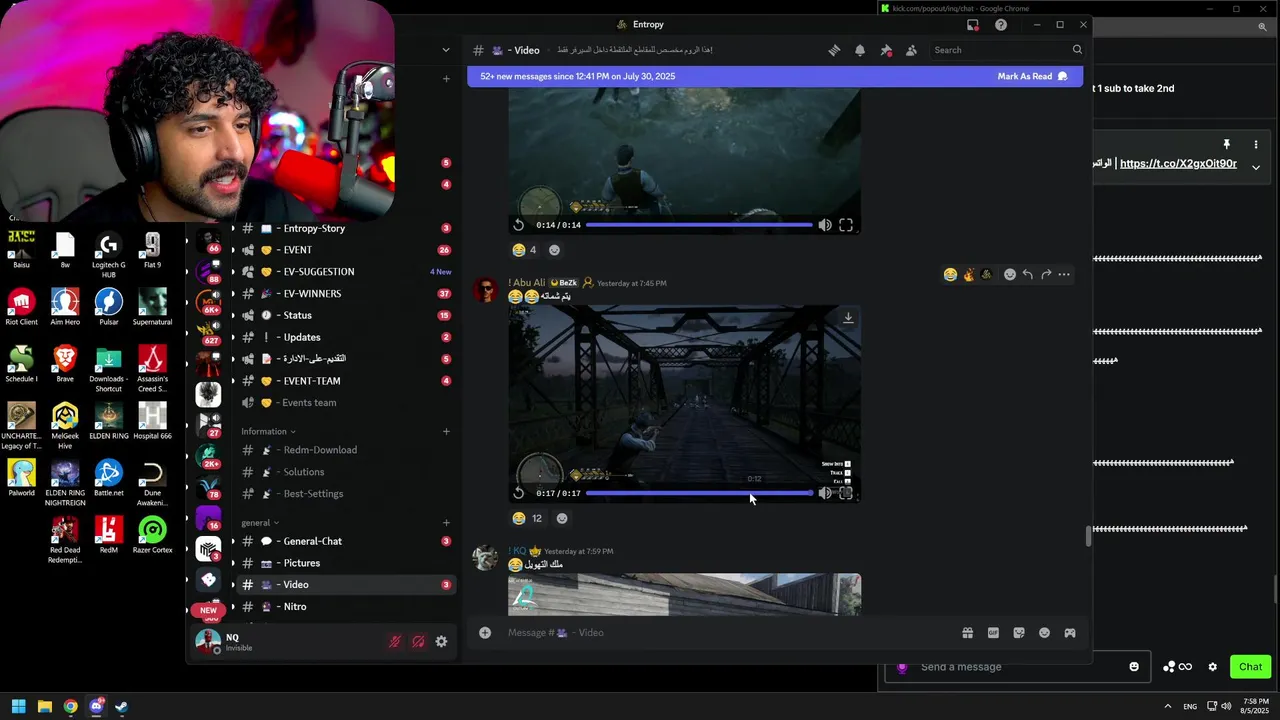Viewport: 1280px width, 720px height.
Task: Open fullscreen on the 0:14 video
Action: click(846, 225)
